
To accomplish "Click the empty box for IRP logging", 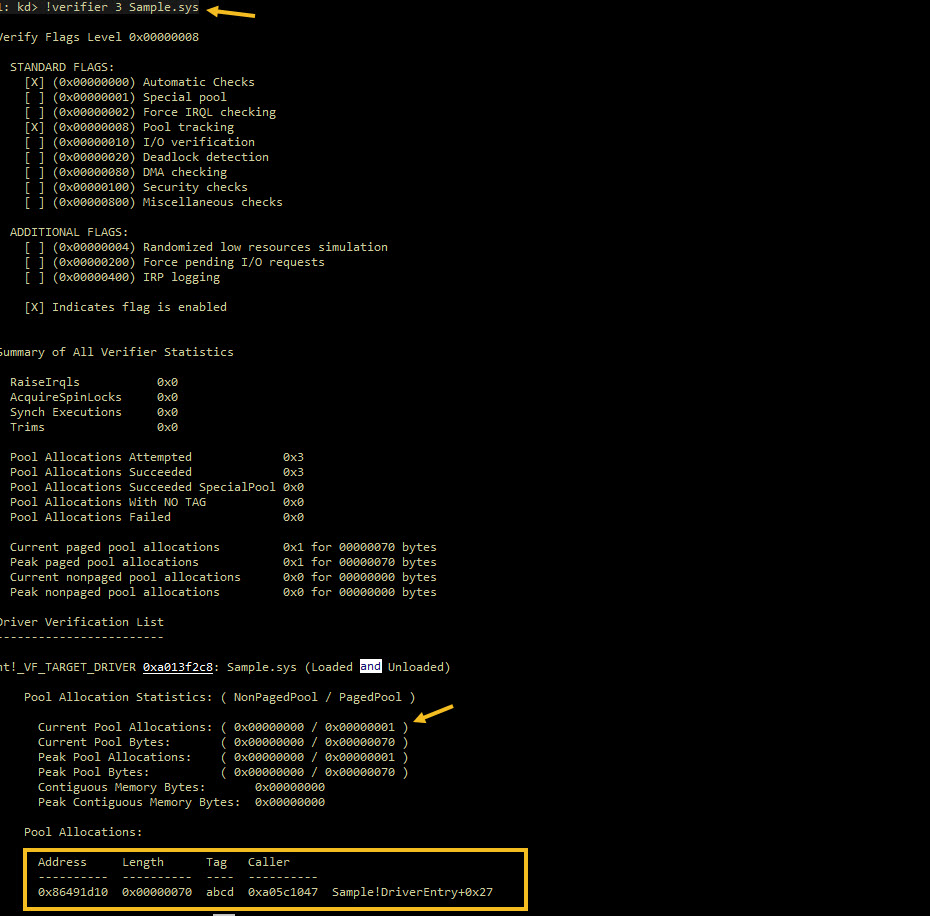I will [x=34, y=277].
